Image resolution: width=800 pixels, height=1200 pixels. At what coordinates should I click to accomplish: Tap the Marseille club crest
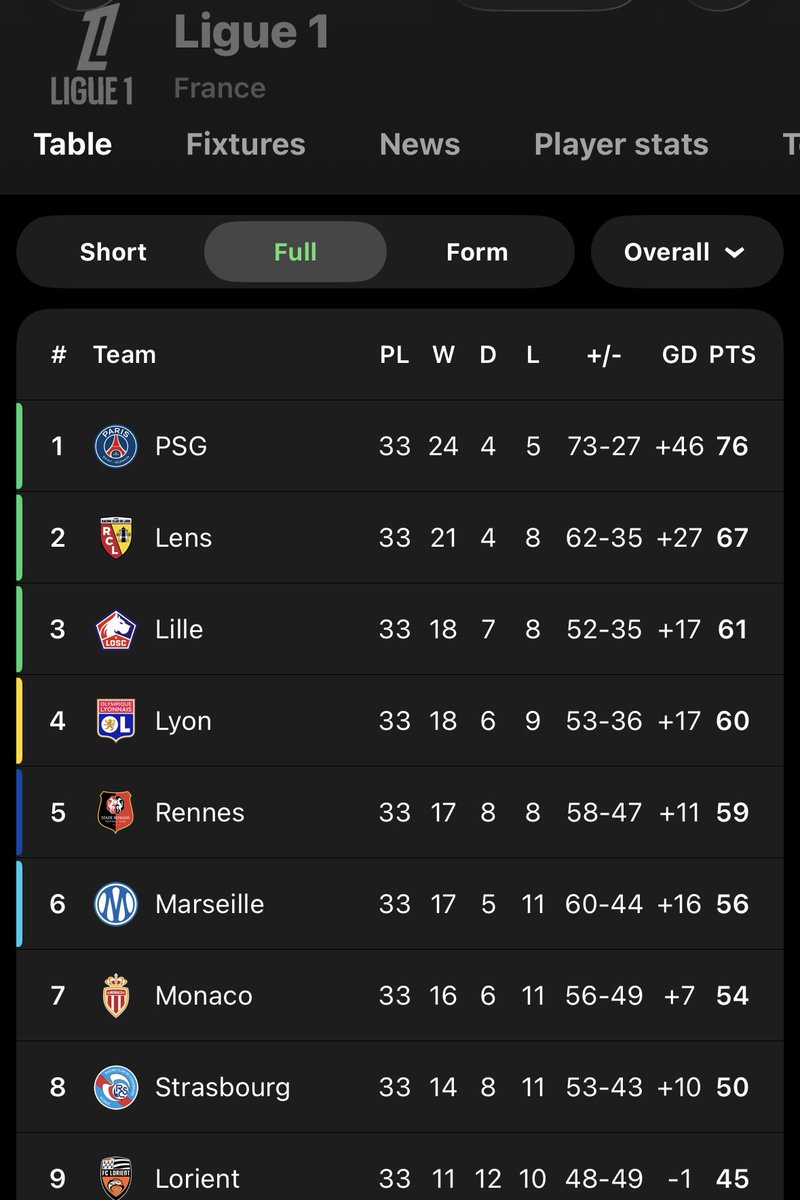(x=116, y=904)
